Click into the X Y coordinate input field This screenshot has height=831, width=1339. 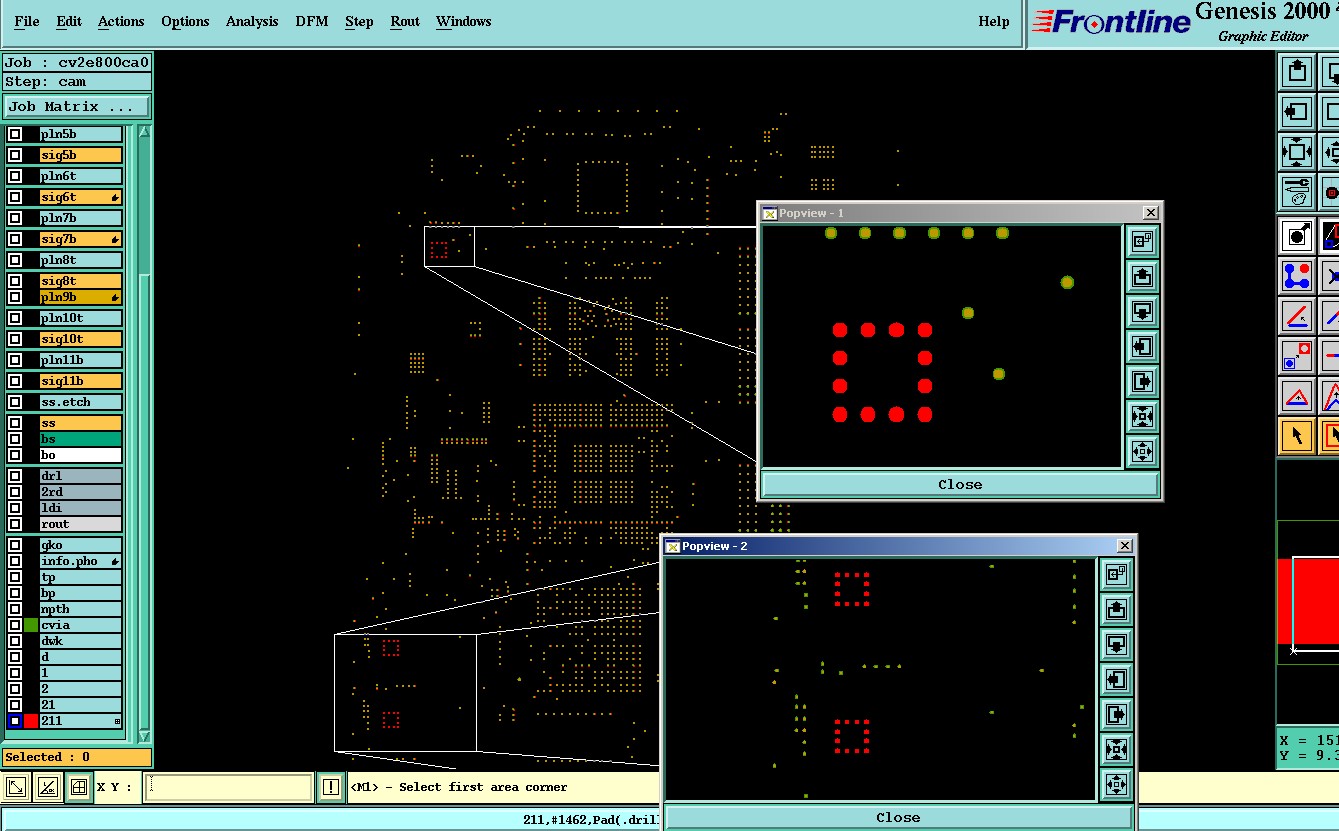pos(228,787)
